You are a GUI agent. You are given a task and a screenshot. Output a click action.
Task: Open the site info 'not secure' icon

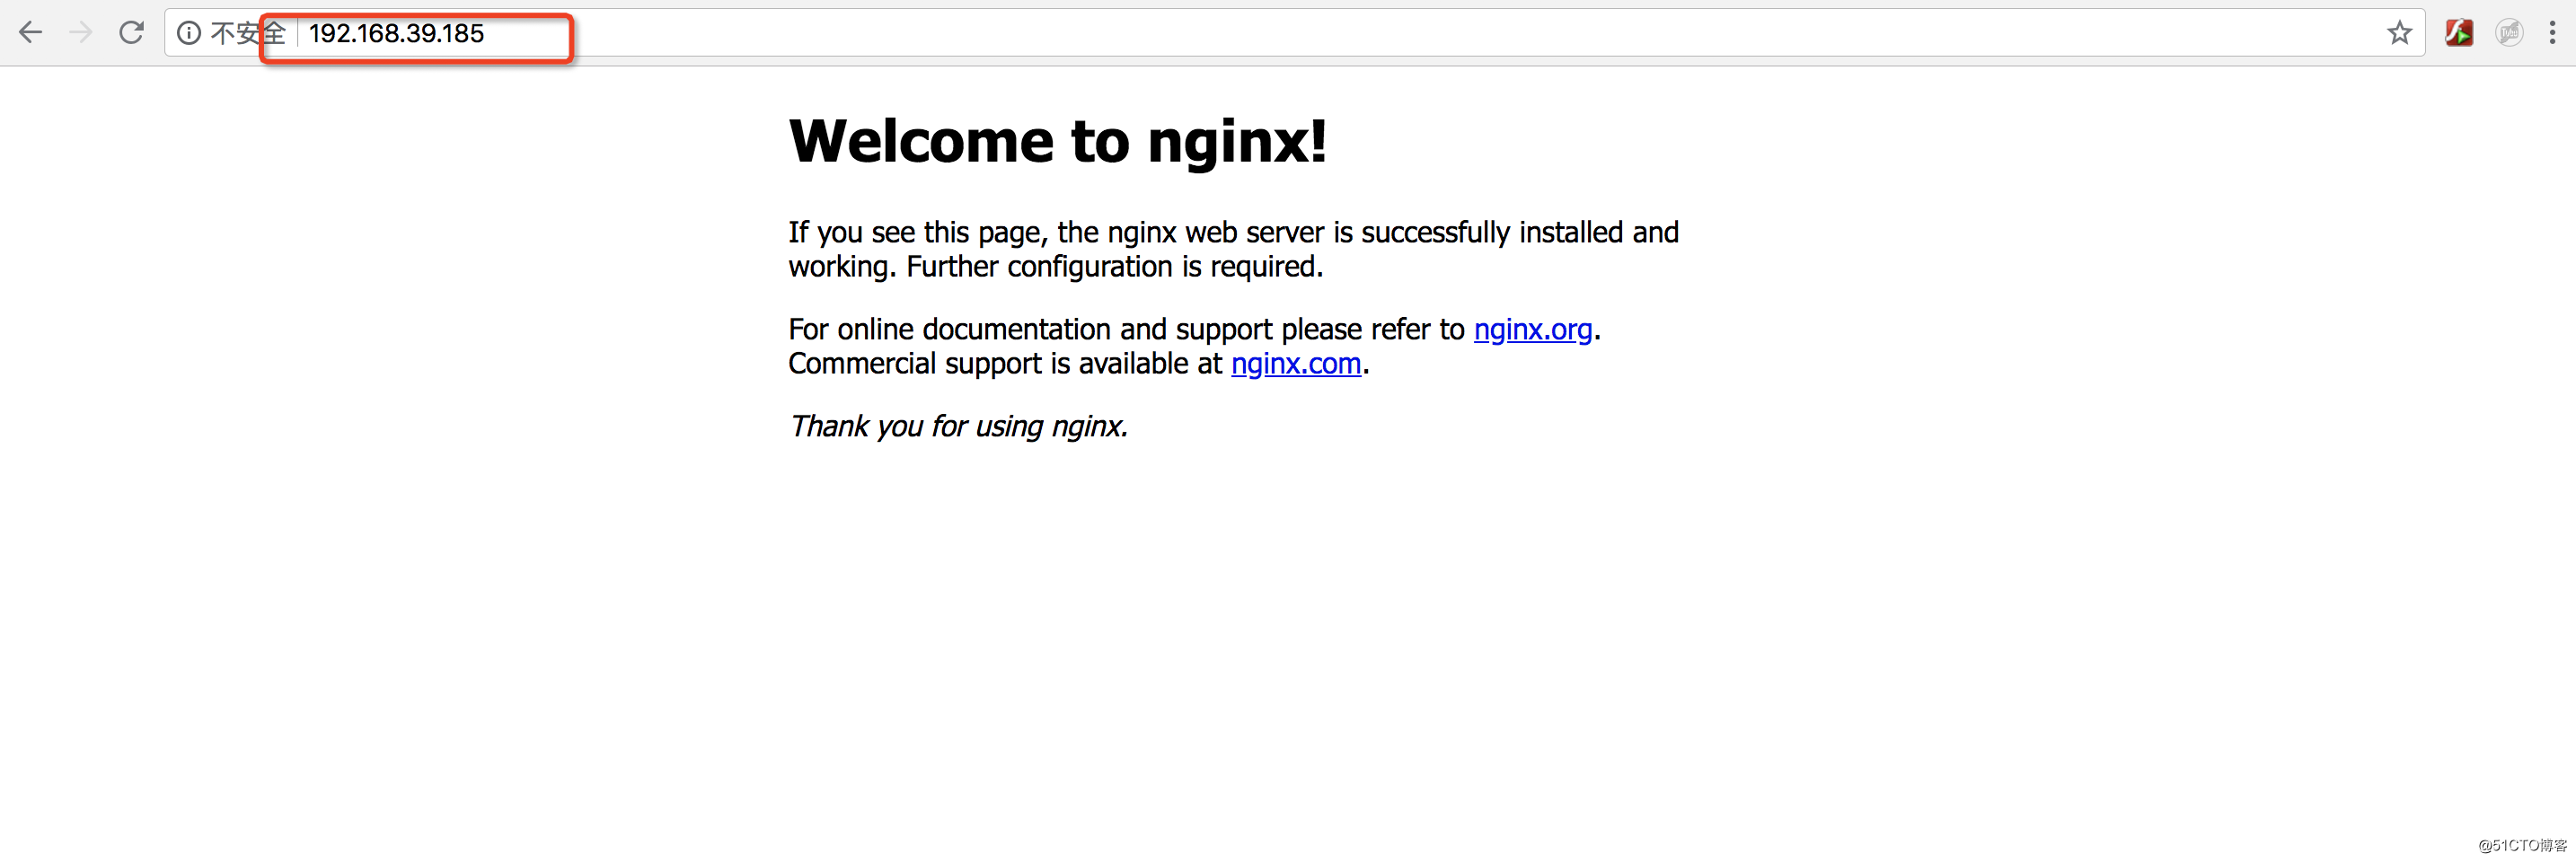(x=189, y=33)
